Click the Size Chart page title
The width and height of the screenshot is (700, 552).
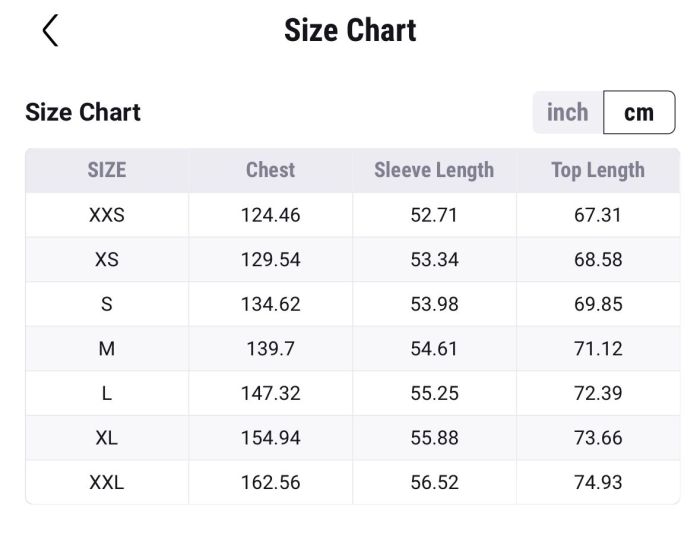[350, 31]
